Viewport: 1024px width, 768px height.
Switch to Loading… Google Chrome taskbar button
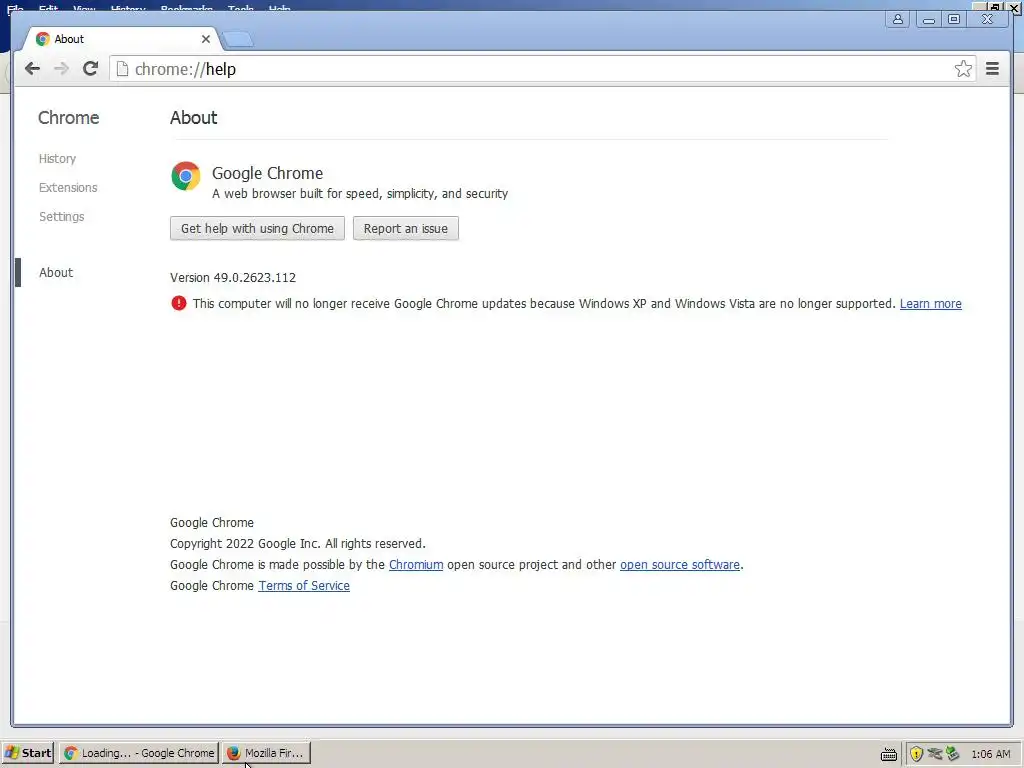pyautogui.click(x=140, y=753)
